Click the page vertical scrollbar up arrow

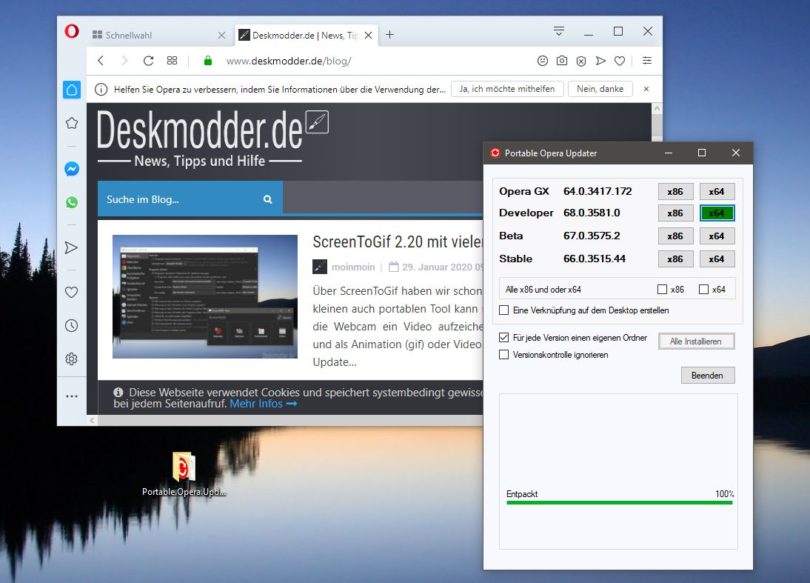tap(657, 109)
